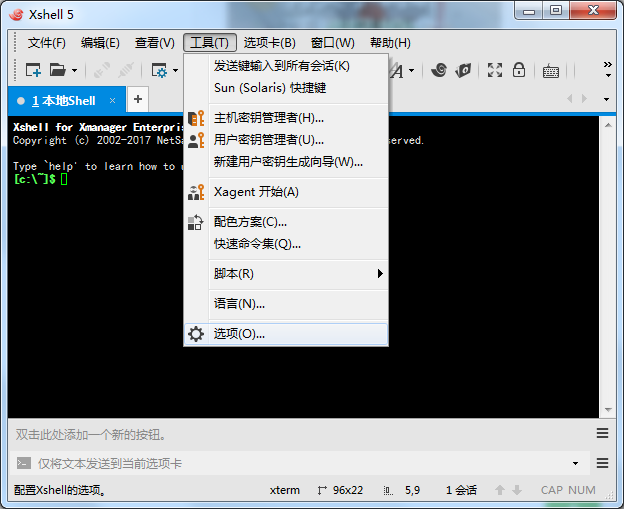Select 发送键输入到所有会话(K) menu entry
Viewport: 624px width, 509px height.
[x=286, y=66]
